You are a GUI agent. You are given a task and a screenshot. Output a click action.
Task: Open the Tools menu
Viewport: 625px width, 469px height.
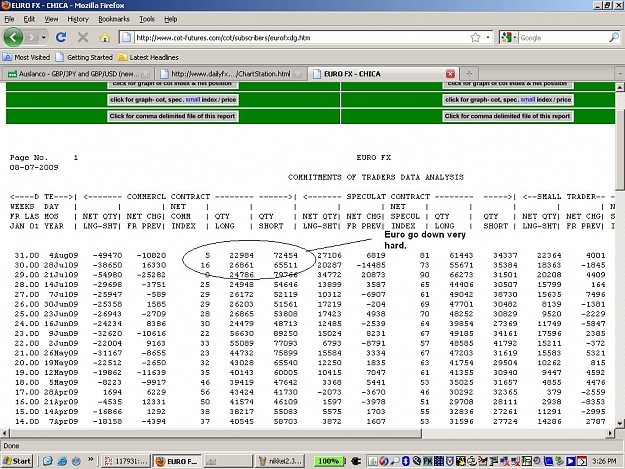pos(147,19)
